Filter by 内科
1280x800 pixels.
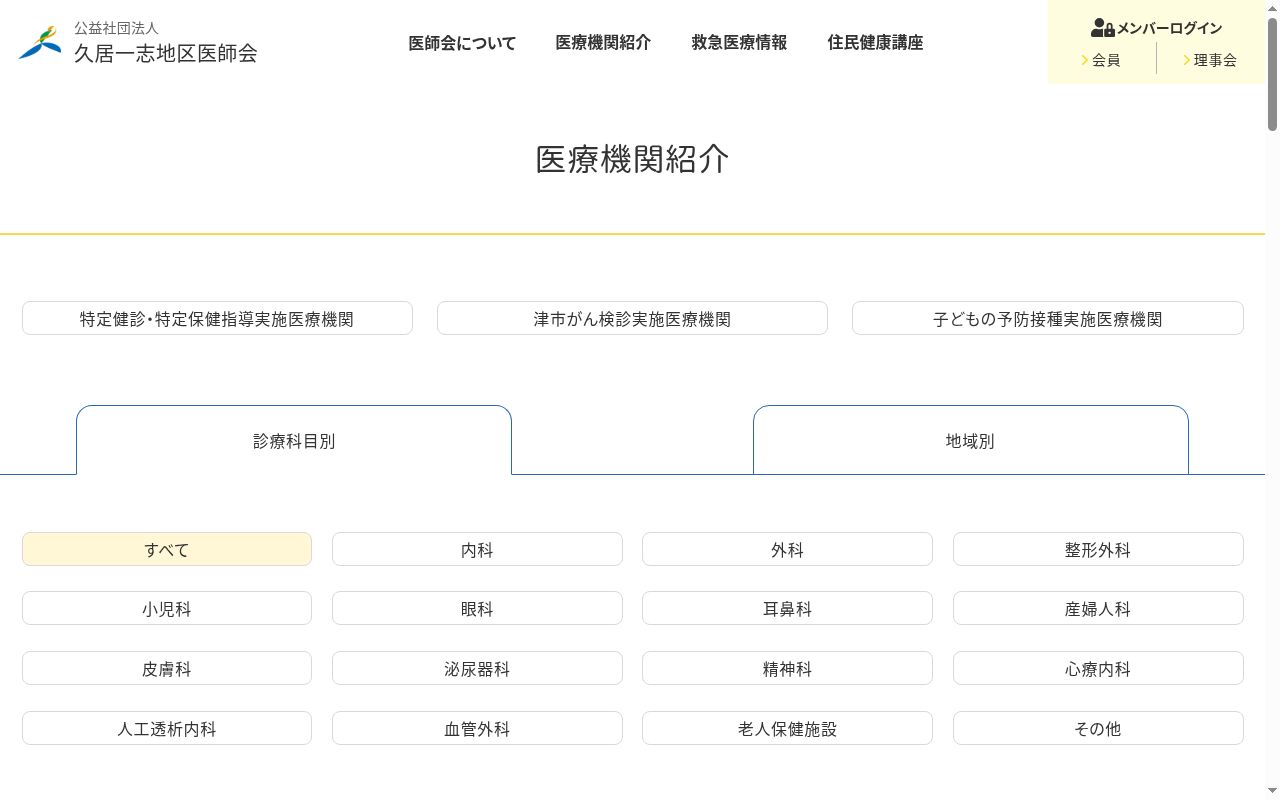point(477,549)
